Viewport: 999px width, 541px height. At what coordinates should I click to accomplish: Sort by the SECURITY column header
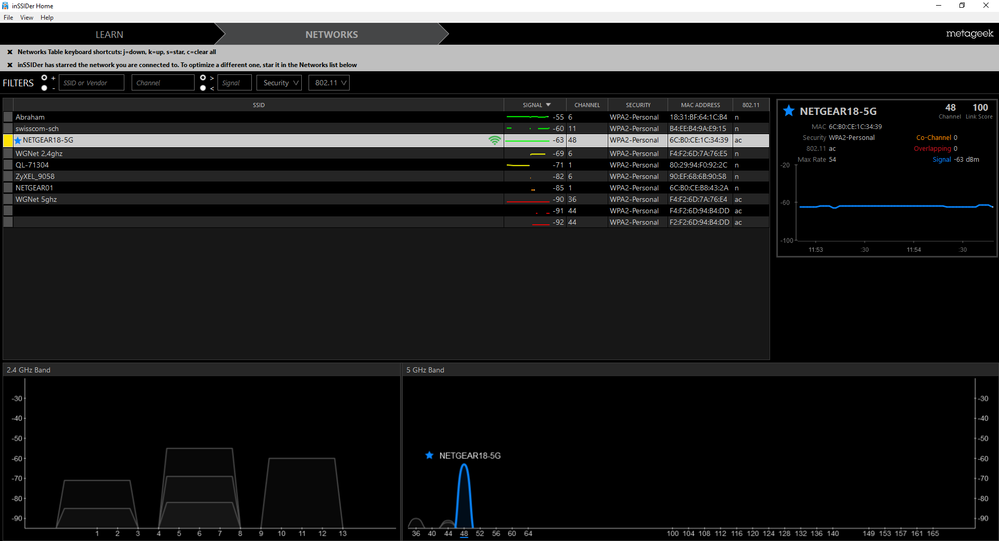click(638, 105)
